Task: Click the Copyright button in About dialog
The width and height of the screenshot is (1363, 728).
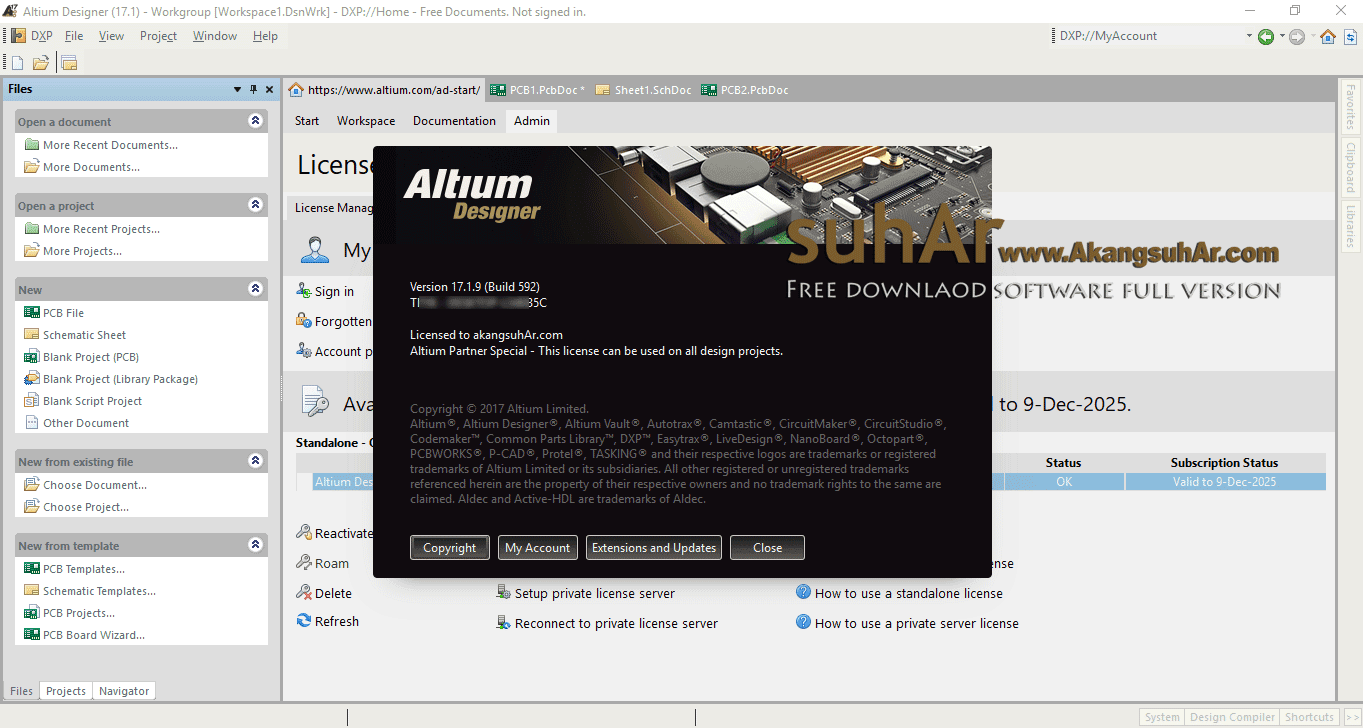Action: coord(450,548)
